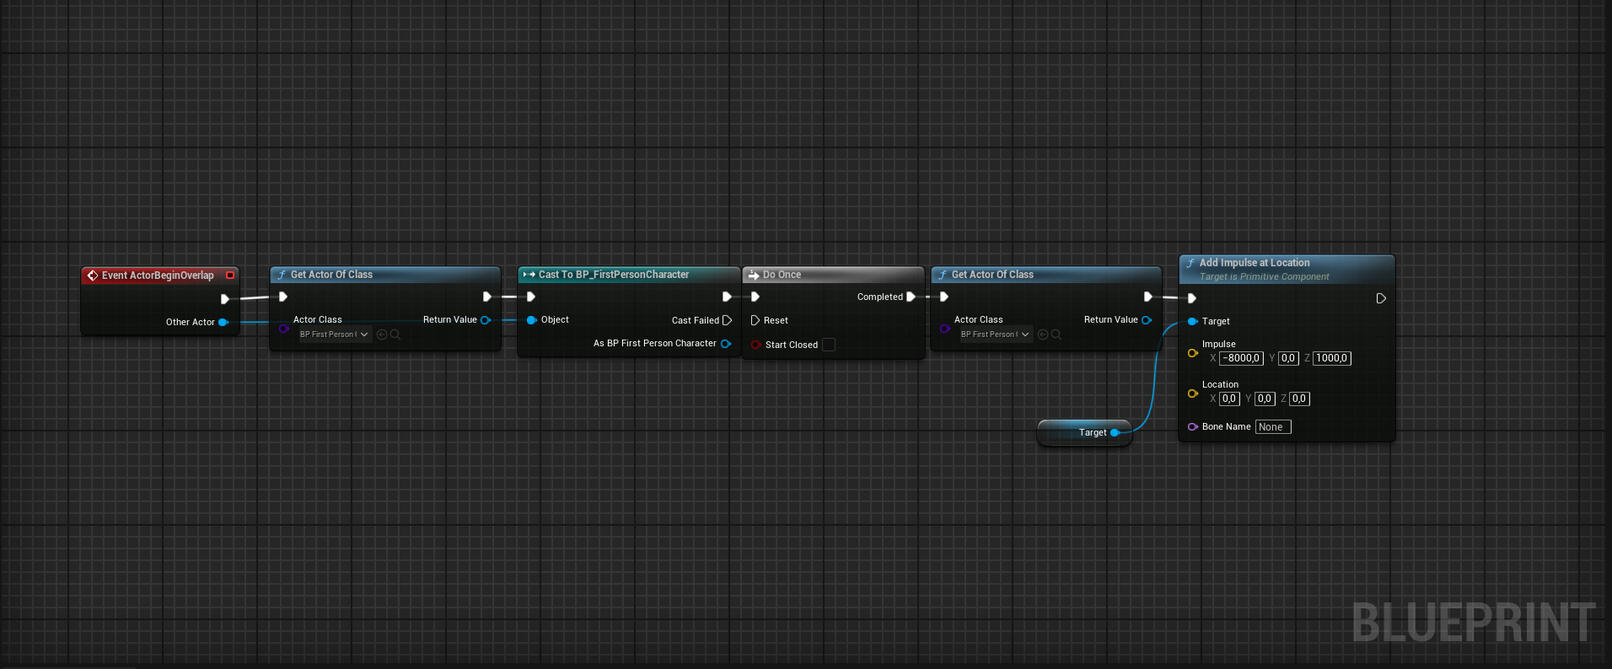Open Actor Class dropdown in the Get Actor Of Class node after Do Once

[996, 335]
